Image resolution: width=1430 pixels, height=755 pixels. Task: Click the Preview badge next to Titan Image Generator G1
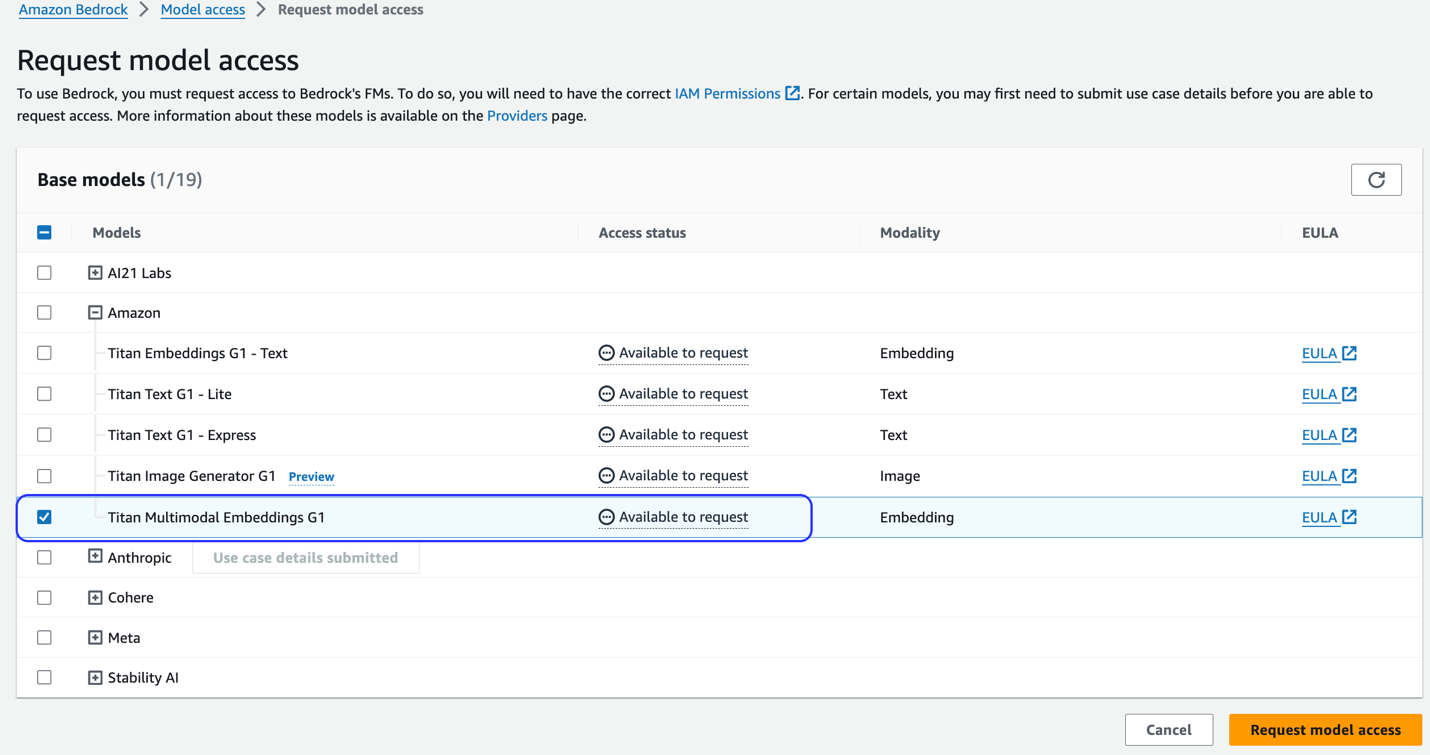(x=311, y=476)
